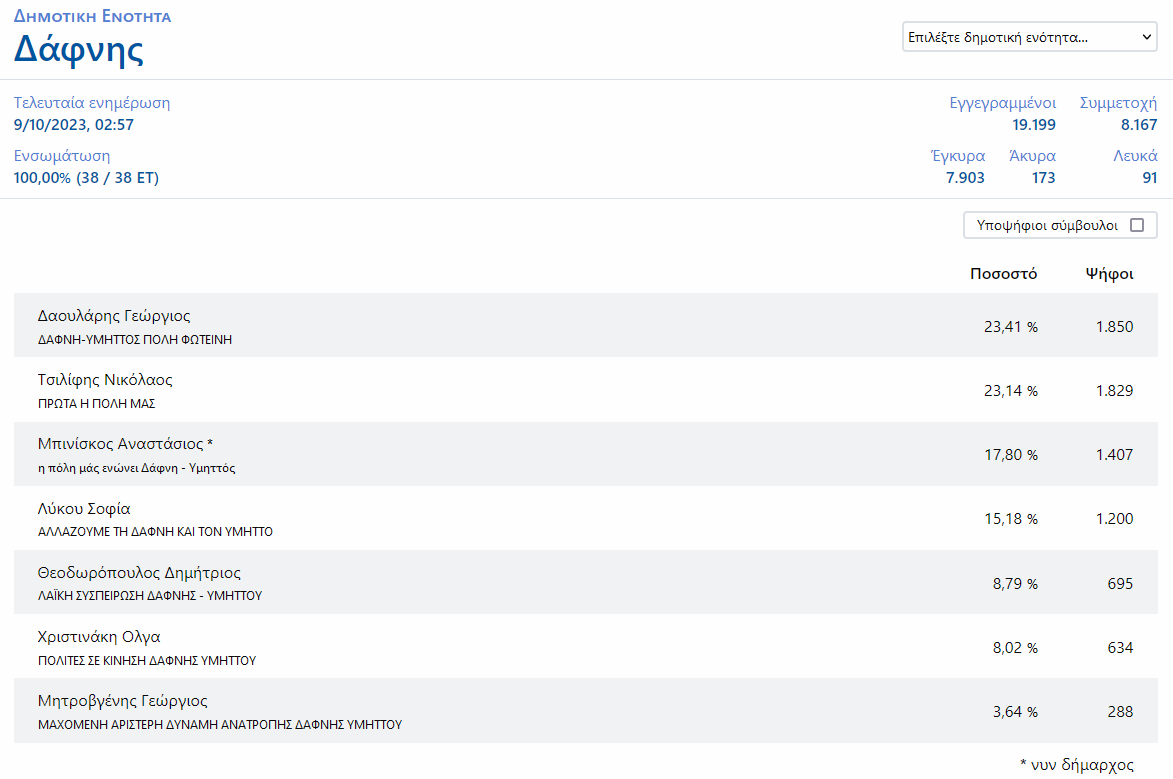This screenshot has height=779, width=1173.
Task: Click the 1.850 votes figure
Action: [1112, 326]
